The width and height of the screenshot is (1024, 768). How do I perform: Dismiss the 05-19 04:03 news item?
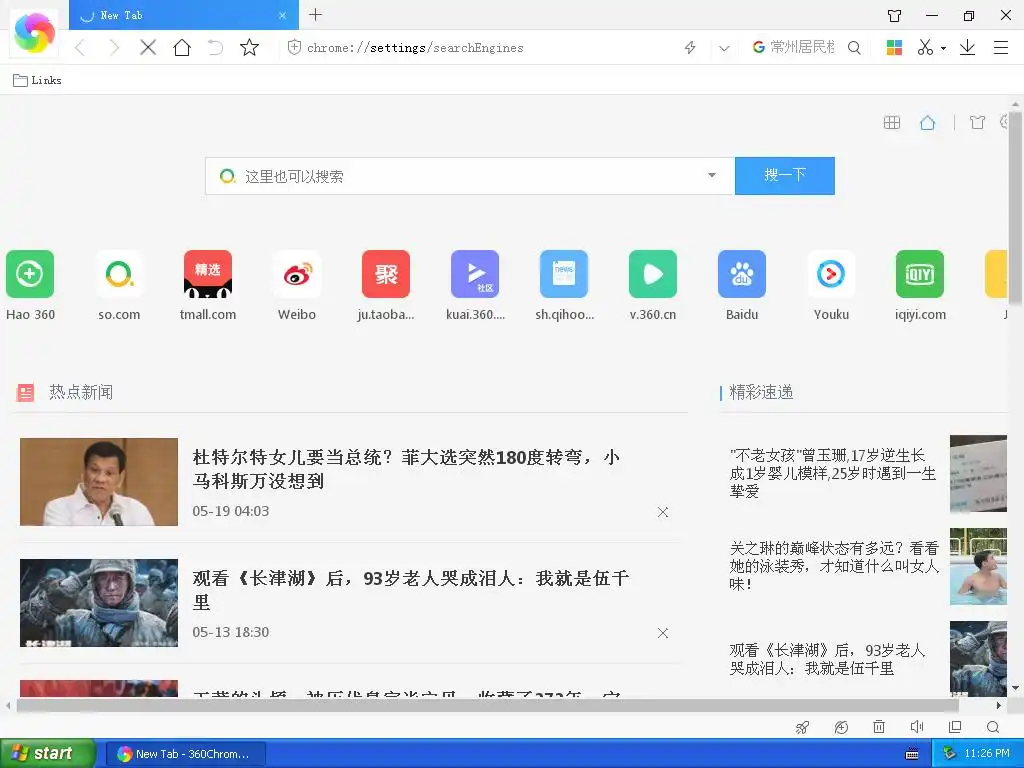[x=662, y=512]
